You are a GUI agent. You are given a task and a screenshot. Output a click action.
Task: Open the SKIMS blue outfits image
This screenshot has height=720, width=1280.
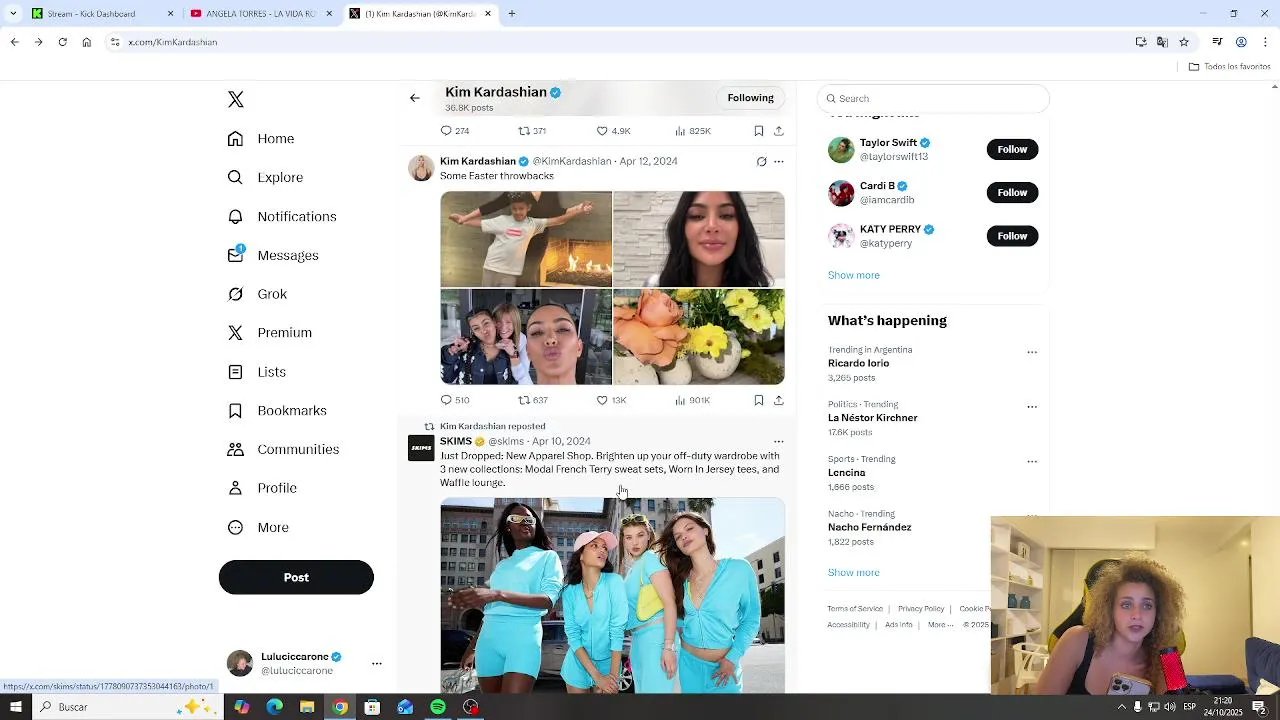(613, 595)
